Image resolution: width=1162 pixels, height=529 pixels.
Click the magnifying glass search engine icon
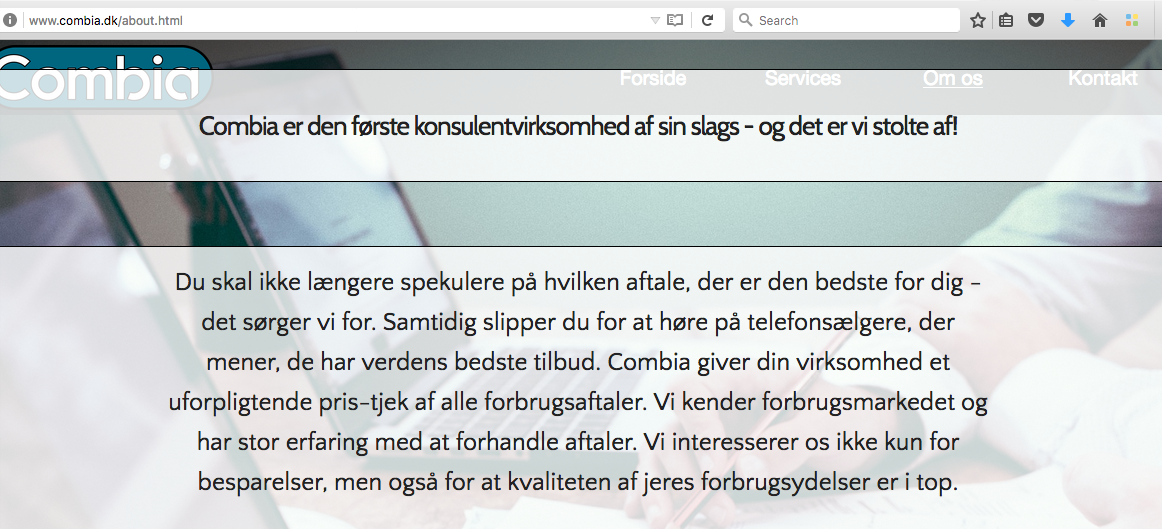coord(745,20)
